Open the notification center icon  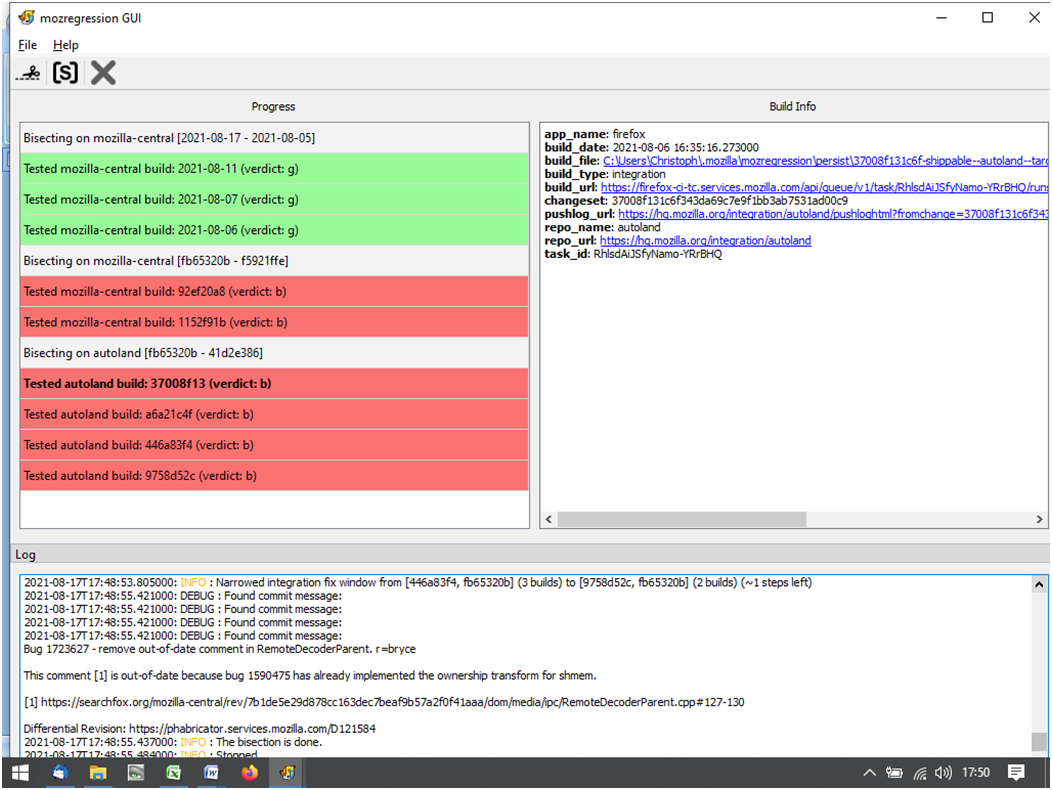pos(1016,772)
